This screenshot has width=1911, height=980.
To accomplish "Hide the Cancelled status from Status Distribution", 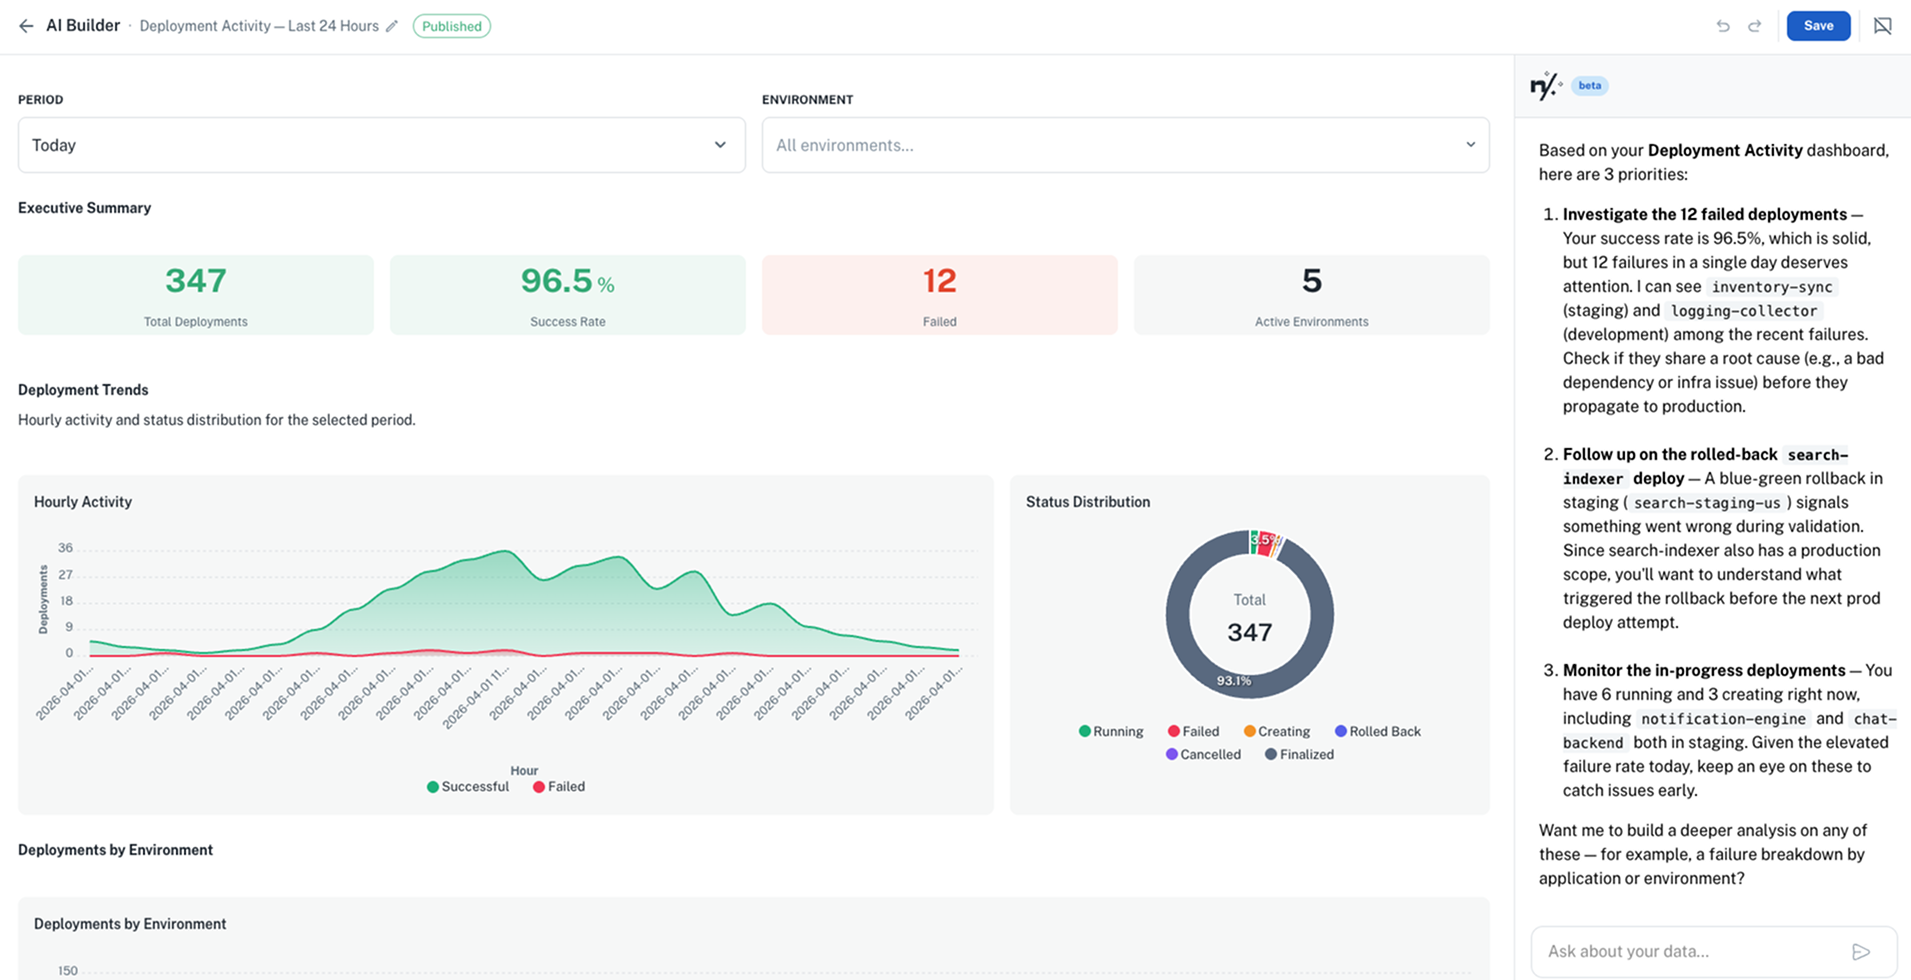I will click(1204, 754).
